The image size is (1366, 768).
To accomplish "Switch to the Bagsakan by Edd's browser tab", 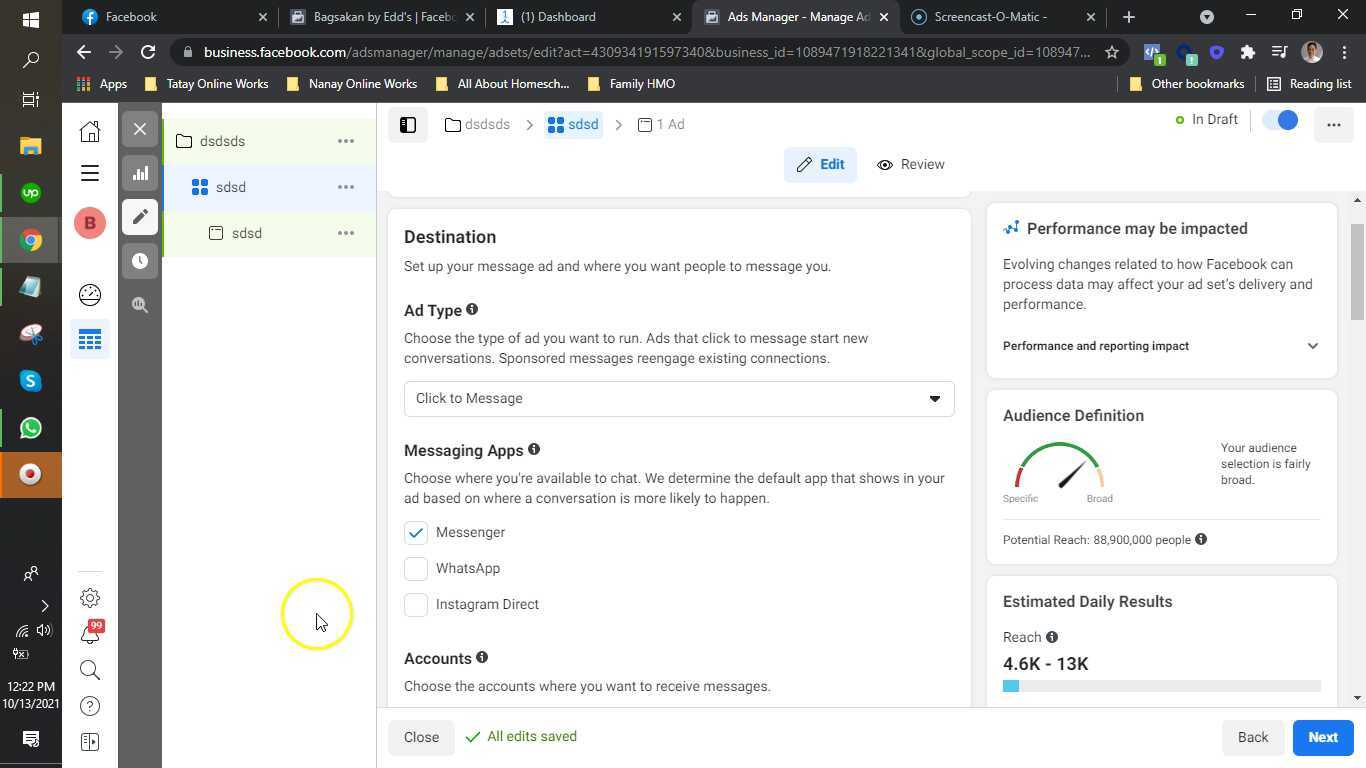I will tap(381, 17).
